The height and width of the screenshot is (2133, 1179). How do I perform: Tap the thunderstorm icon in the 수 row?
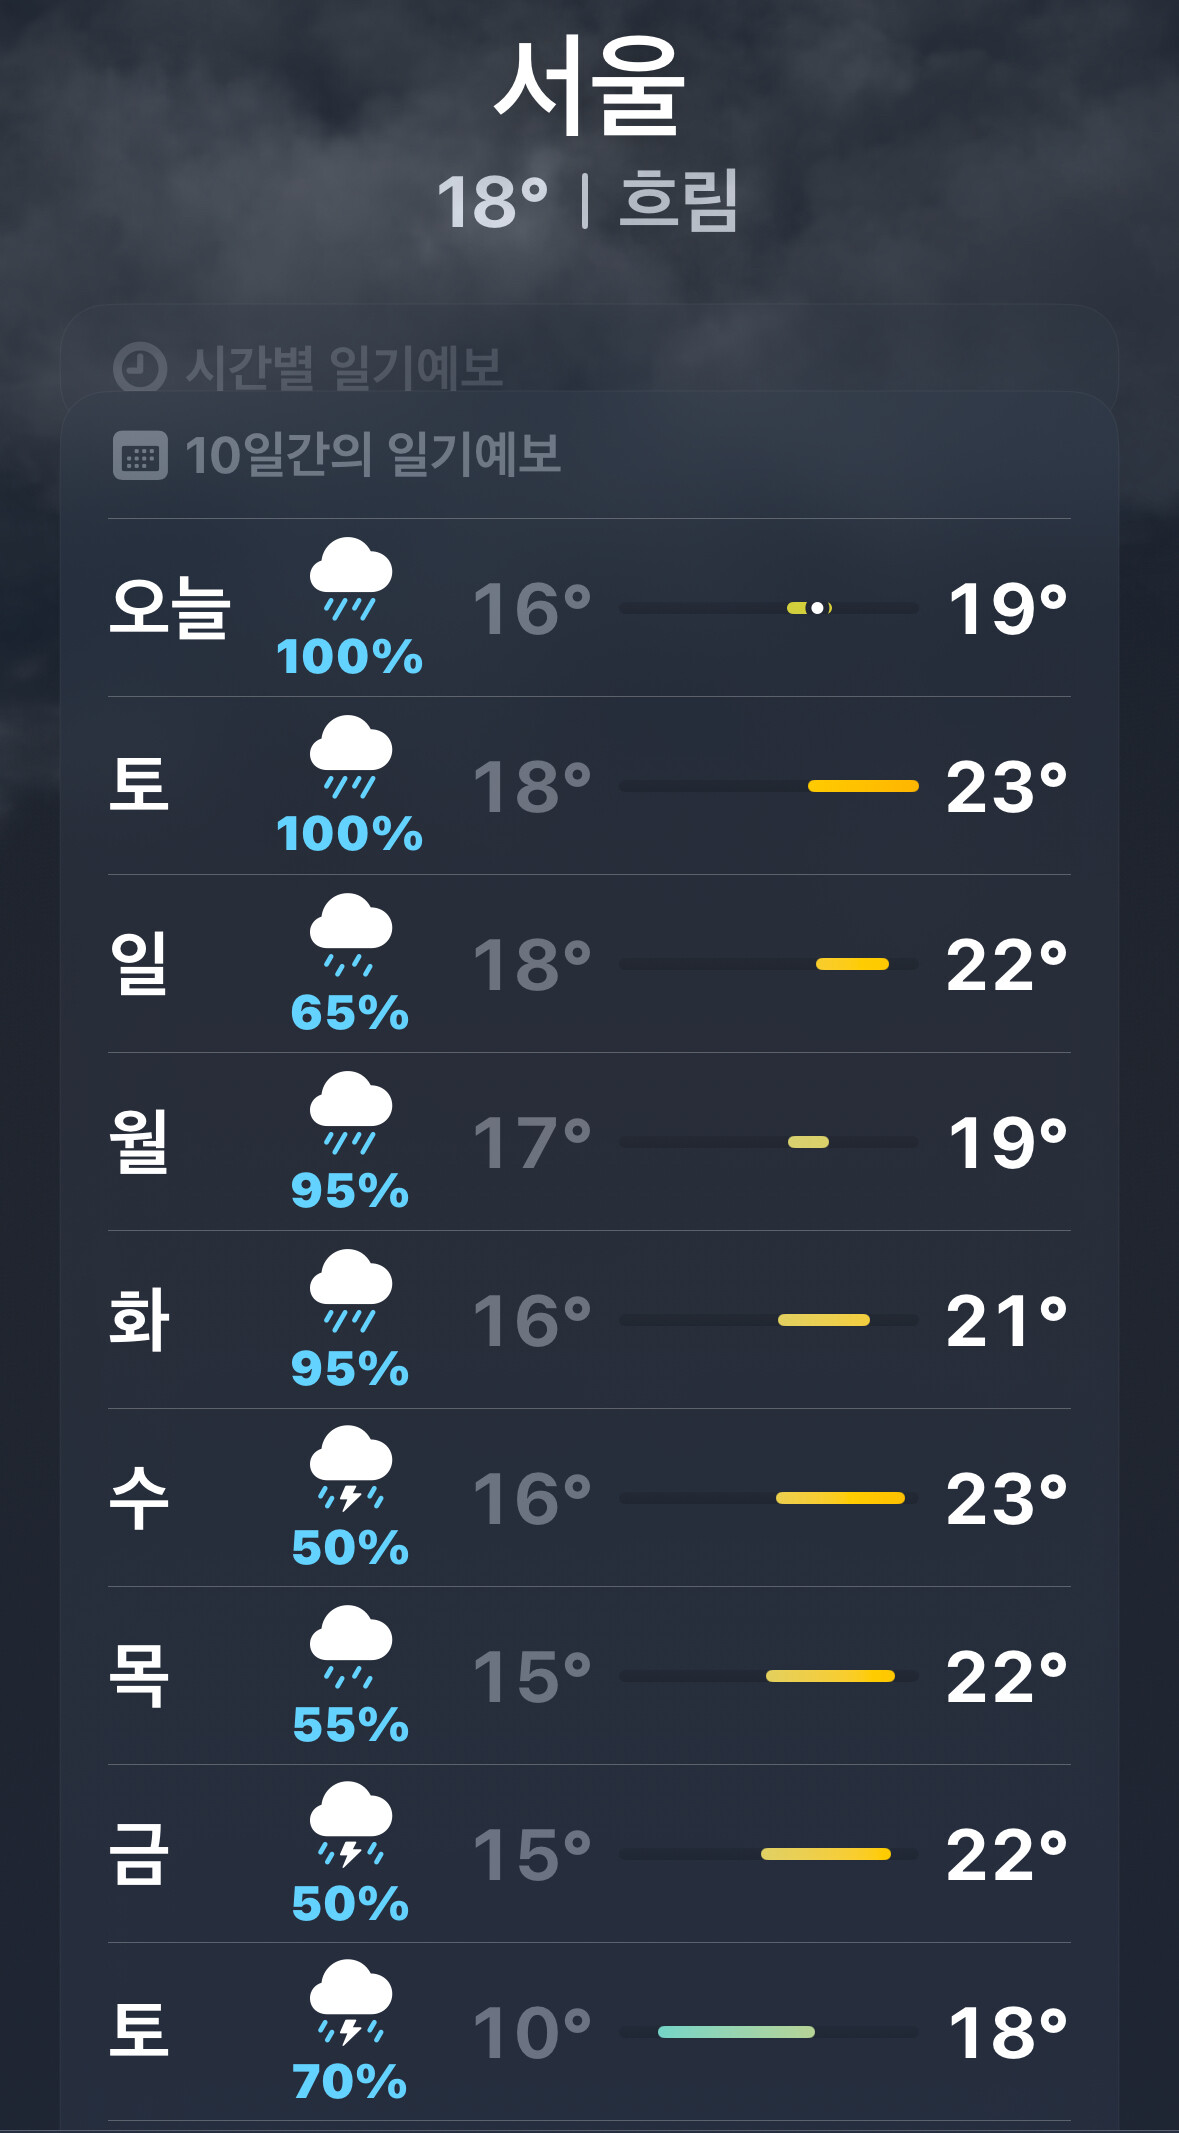pos(350,1468)
